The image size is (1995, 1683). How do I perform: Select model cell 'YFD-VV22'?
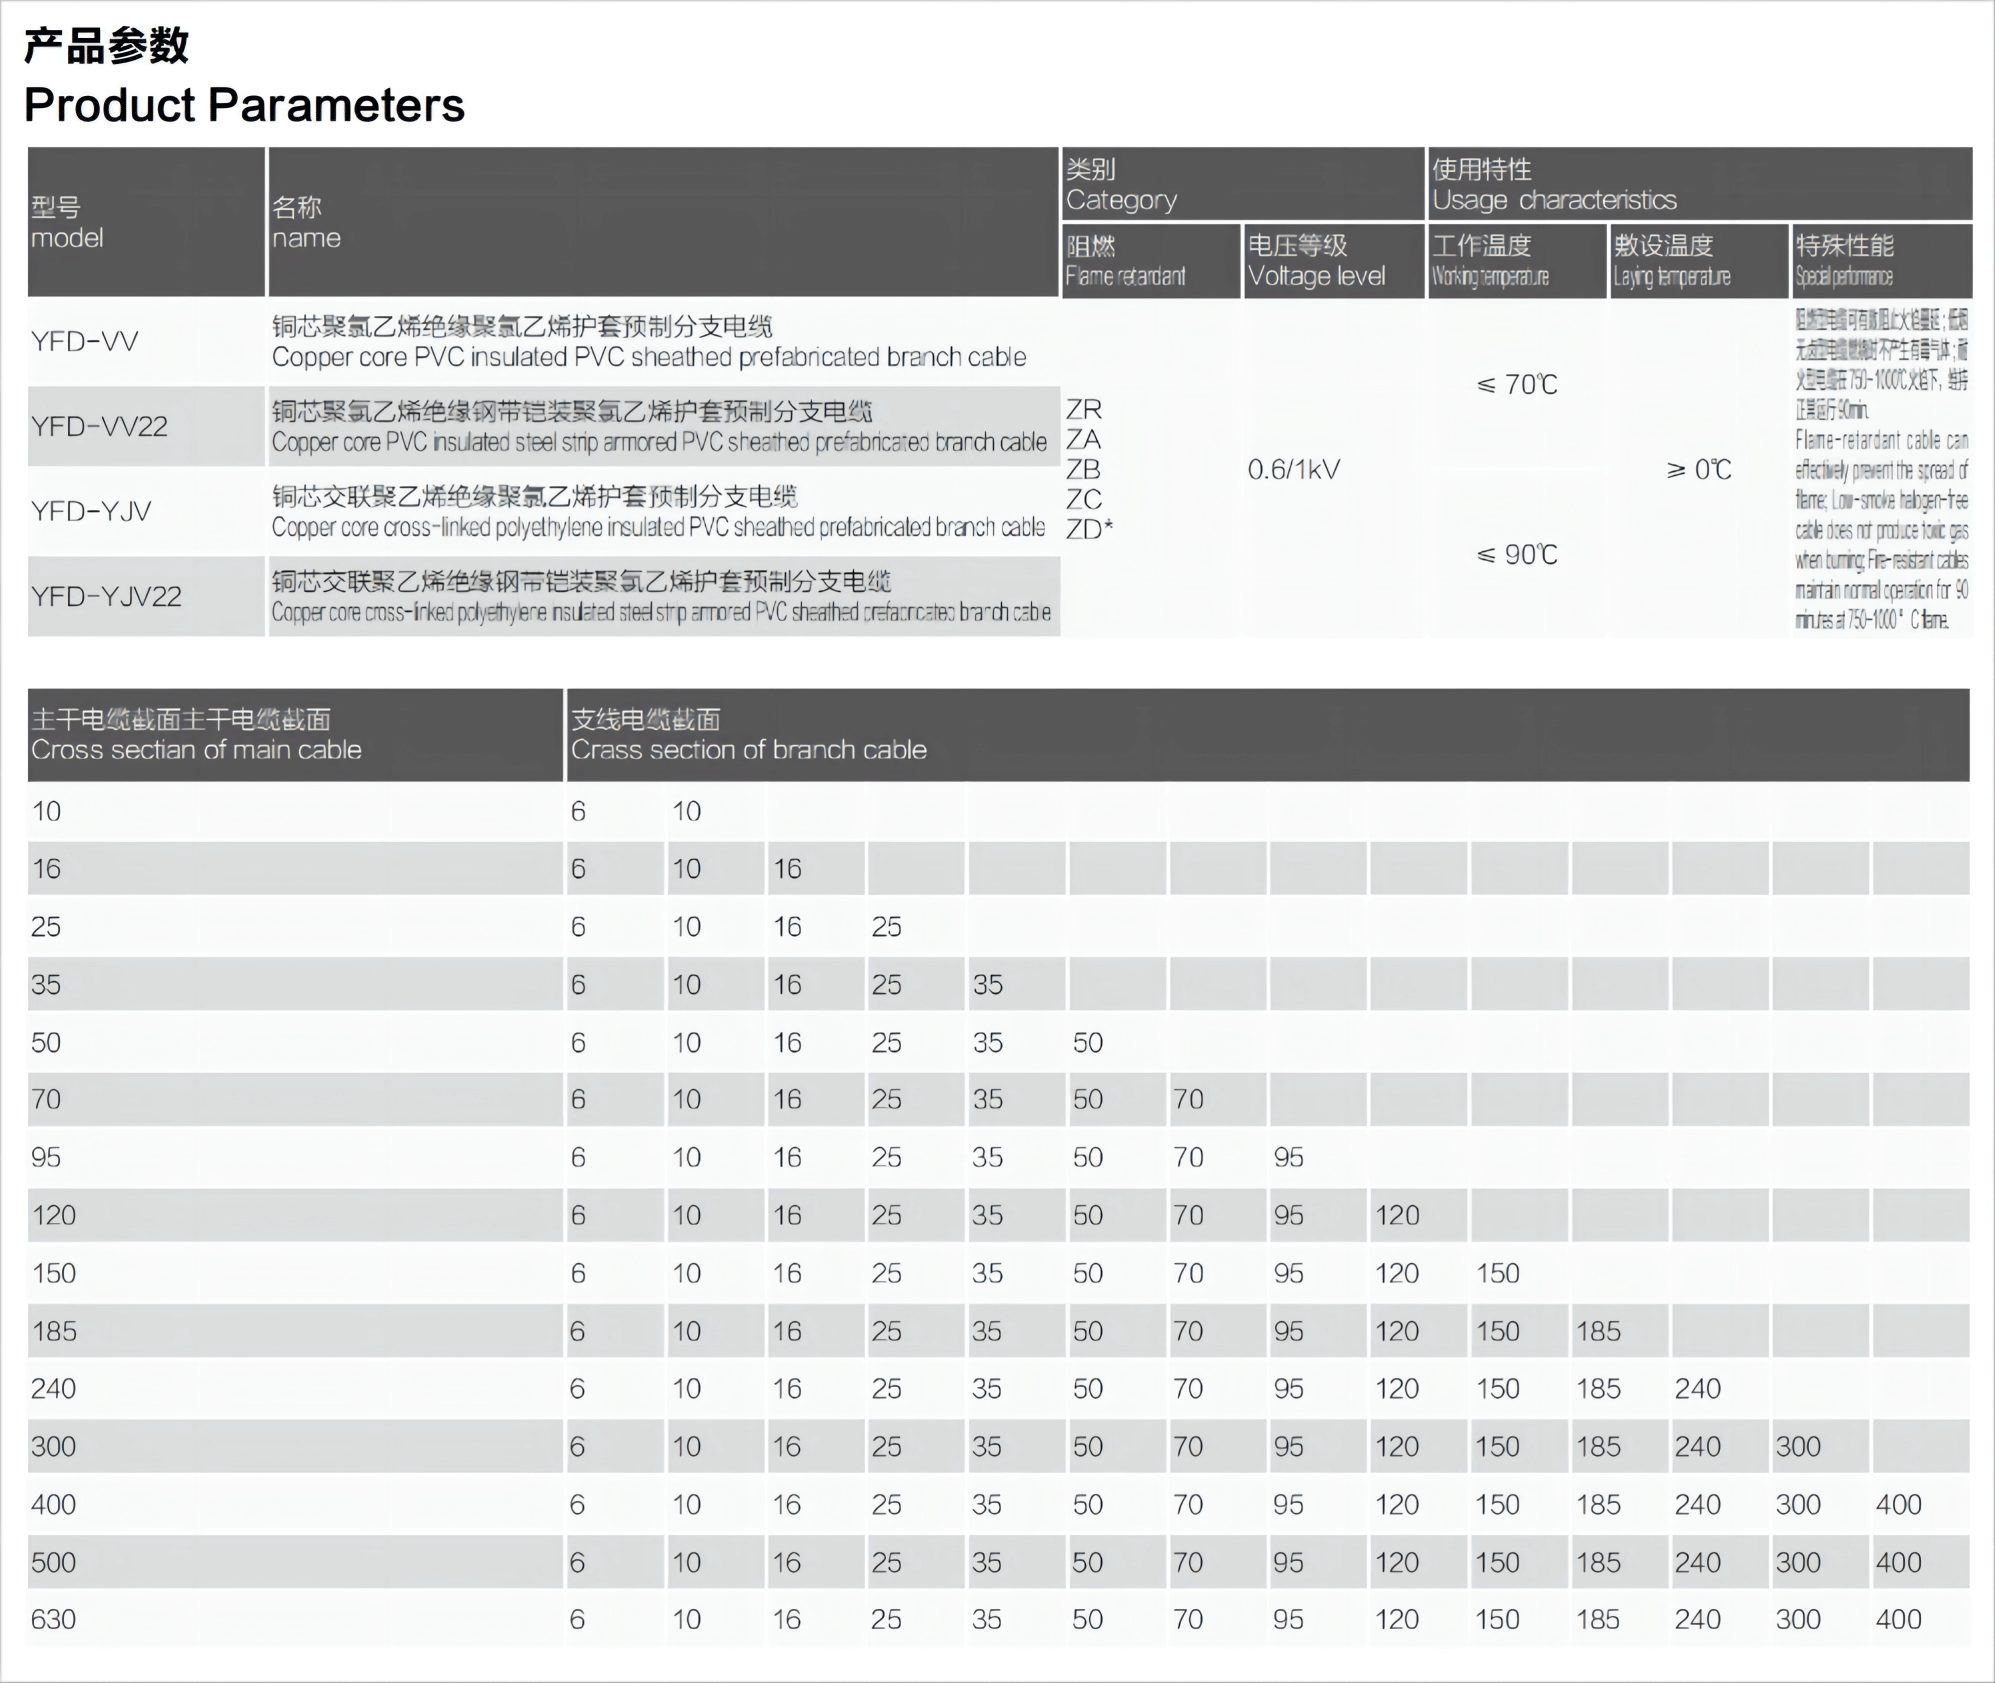coord(146,426)
